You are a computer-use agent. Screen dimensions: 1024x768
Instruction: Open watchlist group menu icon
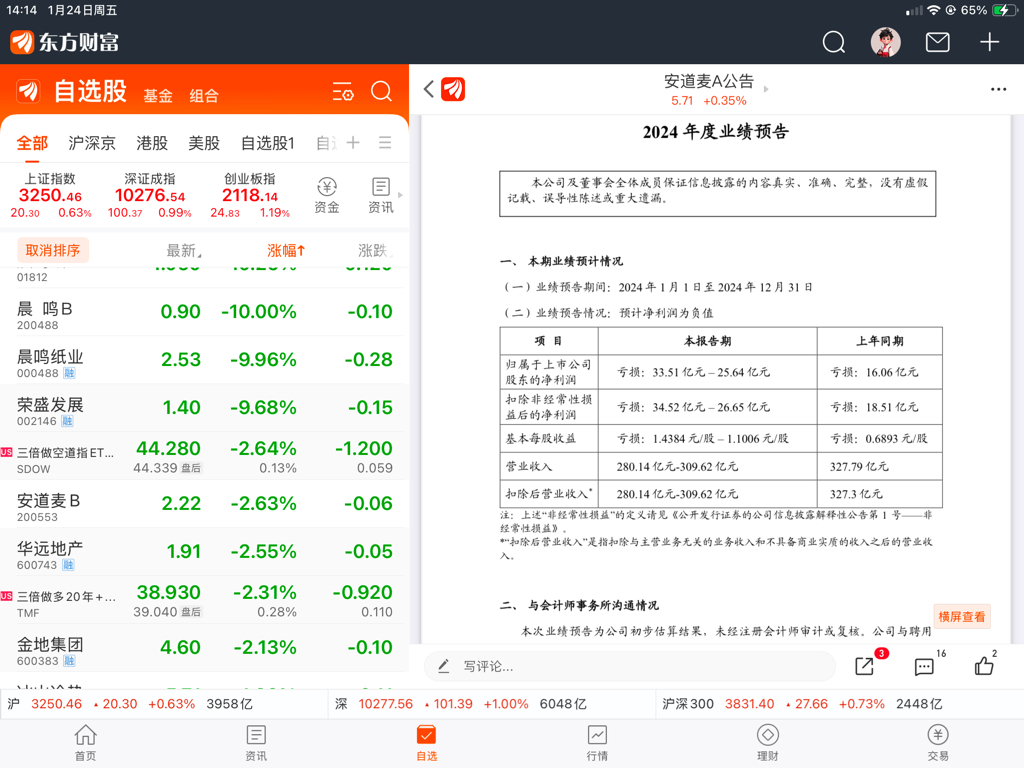pos(385,142)
